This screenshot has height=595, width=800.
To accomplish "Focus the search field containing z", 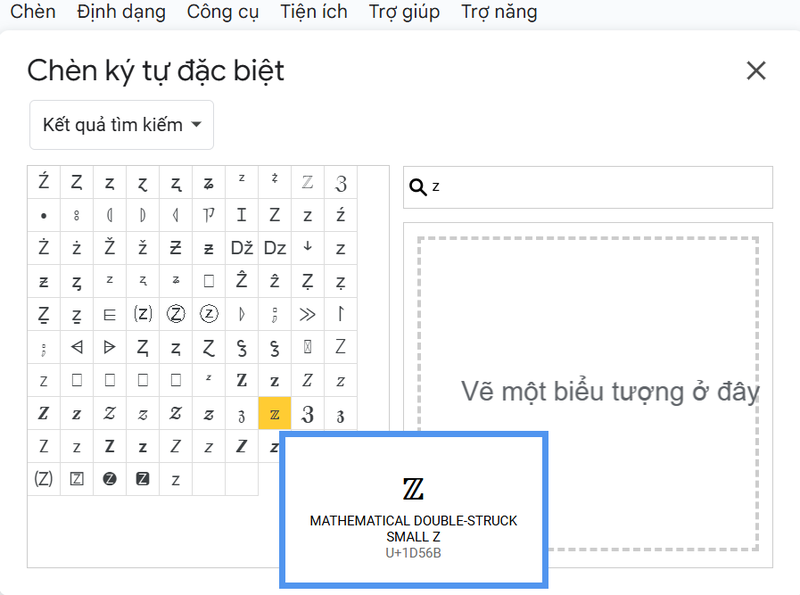I will 588,187.
